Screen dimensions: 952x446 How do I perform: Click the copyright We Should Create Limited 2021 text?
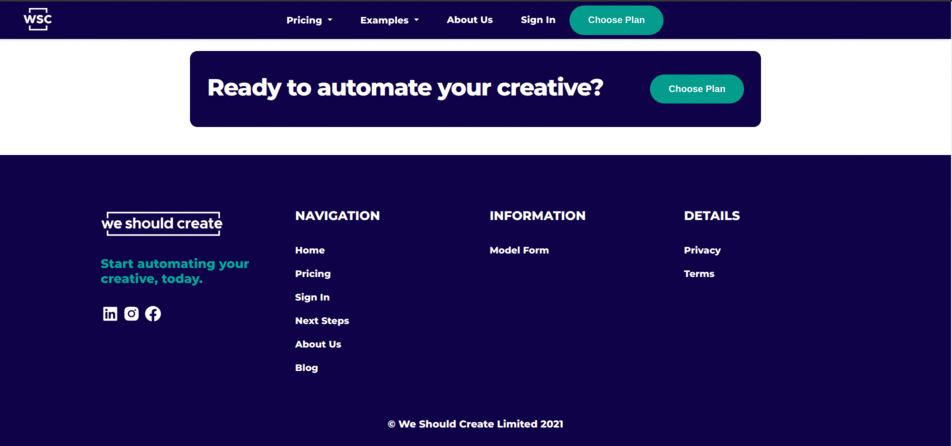pyautogui.click(x=475, y=424)
